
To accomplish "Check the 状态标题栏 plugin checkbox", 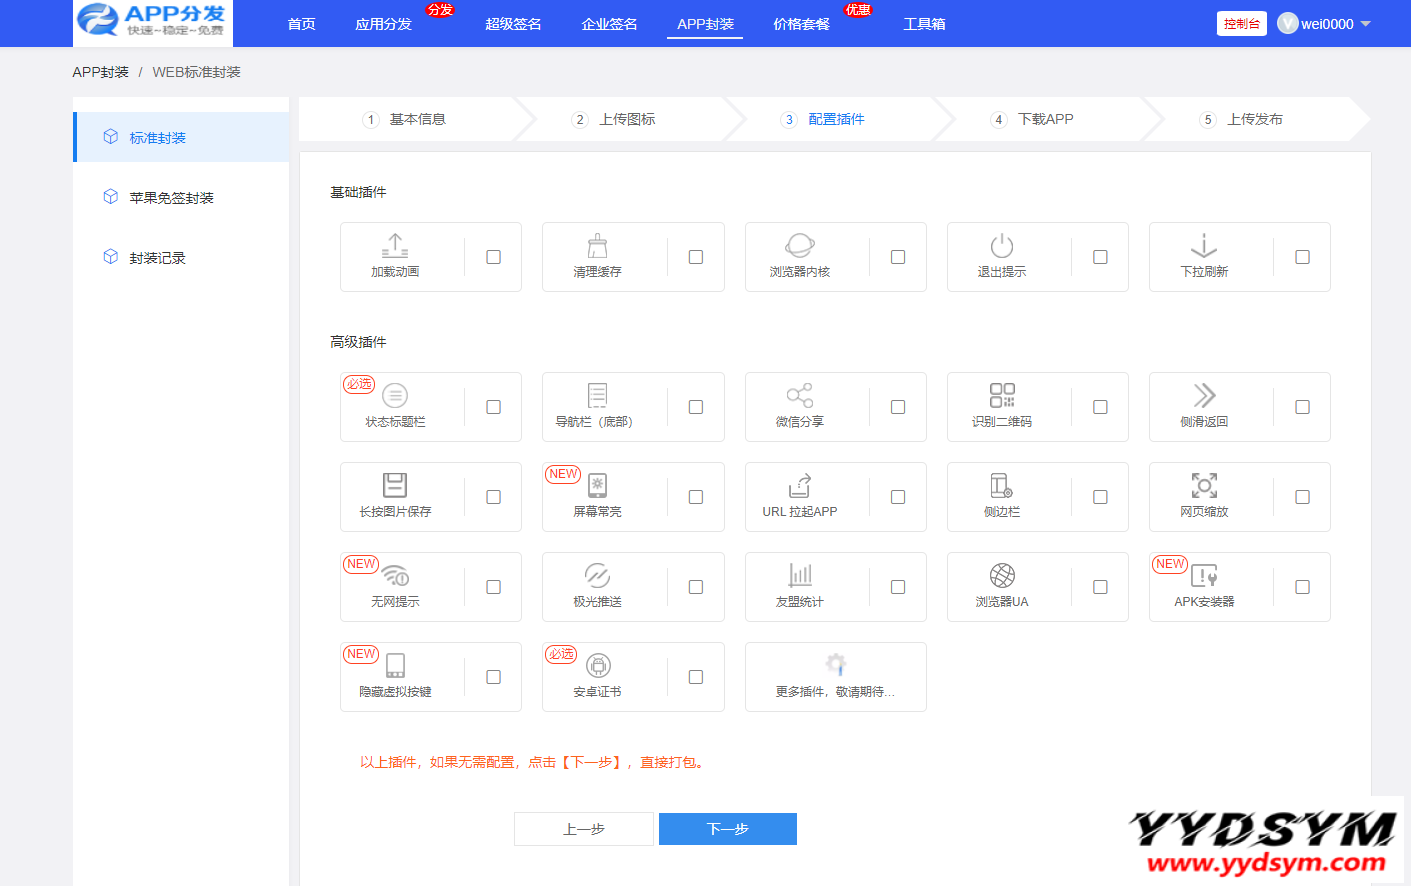I will (x=493, y=407).
